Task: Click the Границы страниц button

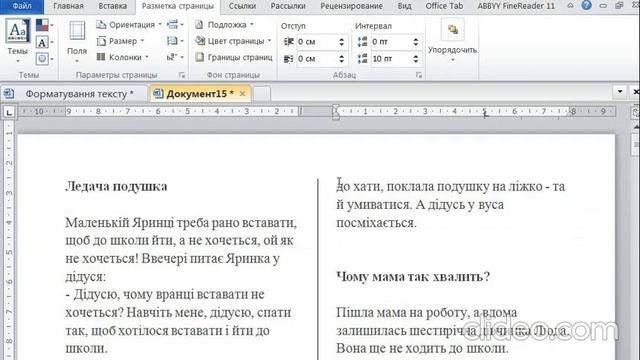Action: (x=234, y=58)
